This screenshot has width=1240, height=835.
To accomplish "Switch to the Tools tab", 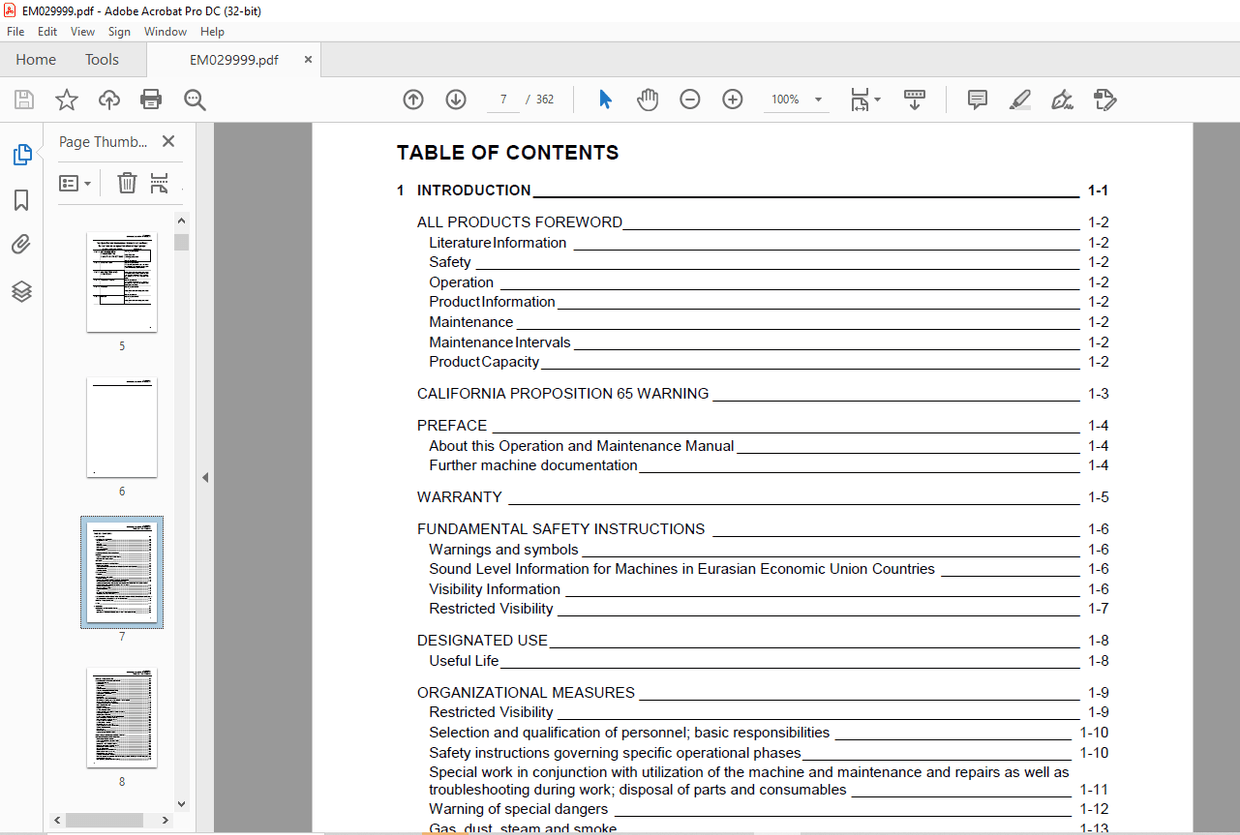I will click(x=101, y=60).
